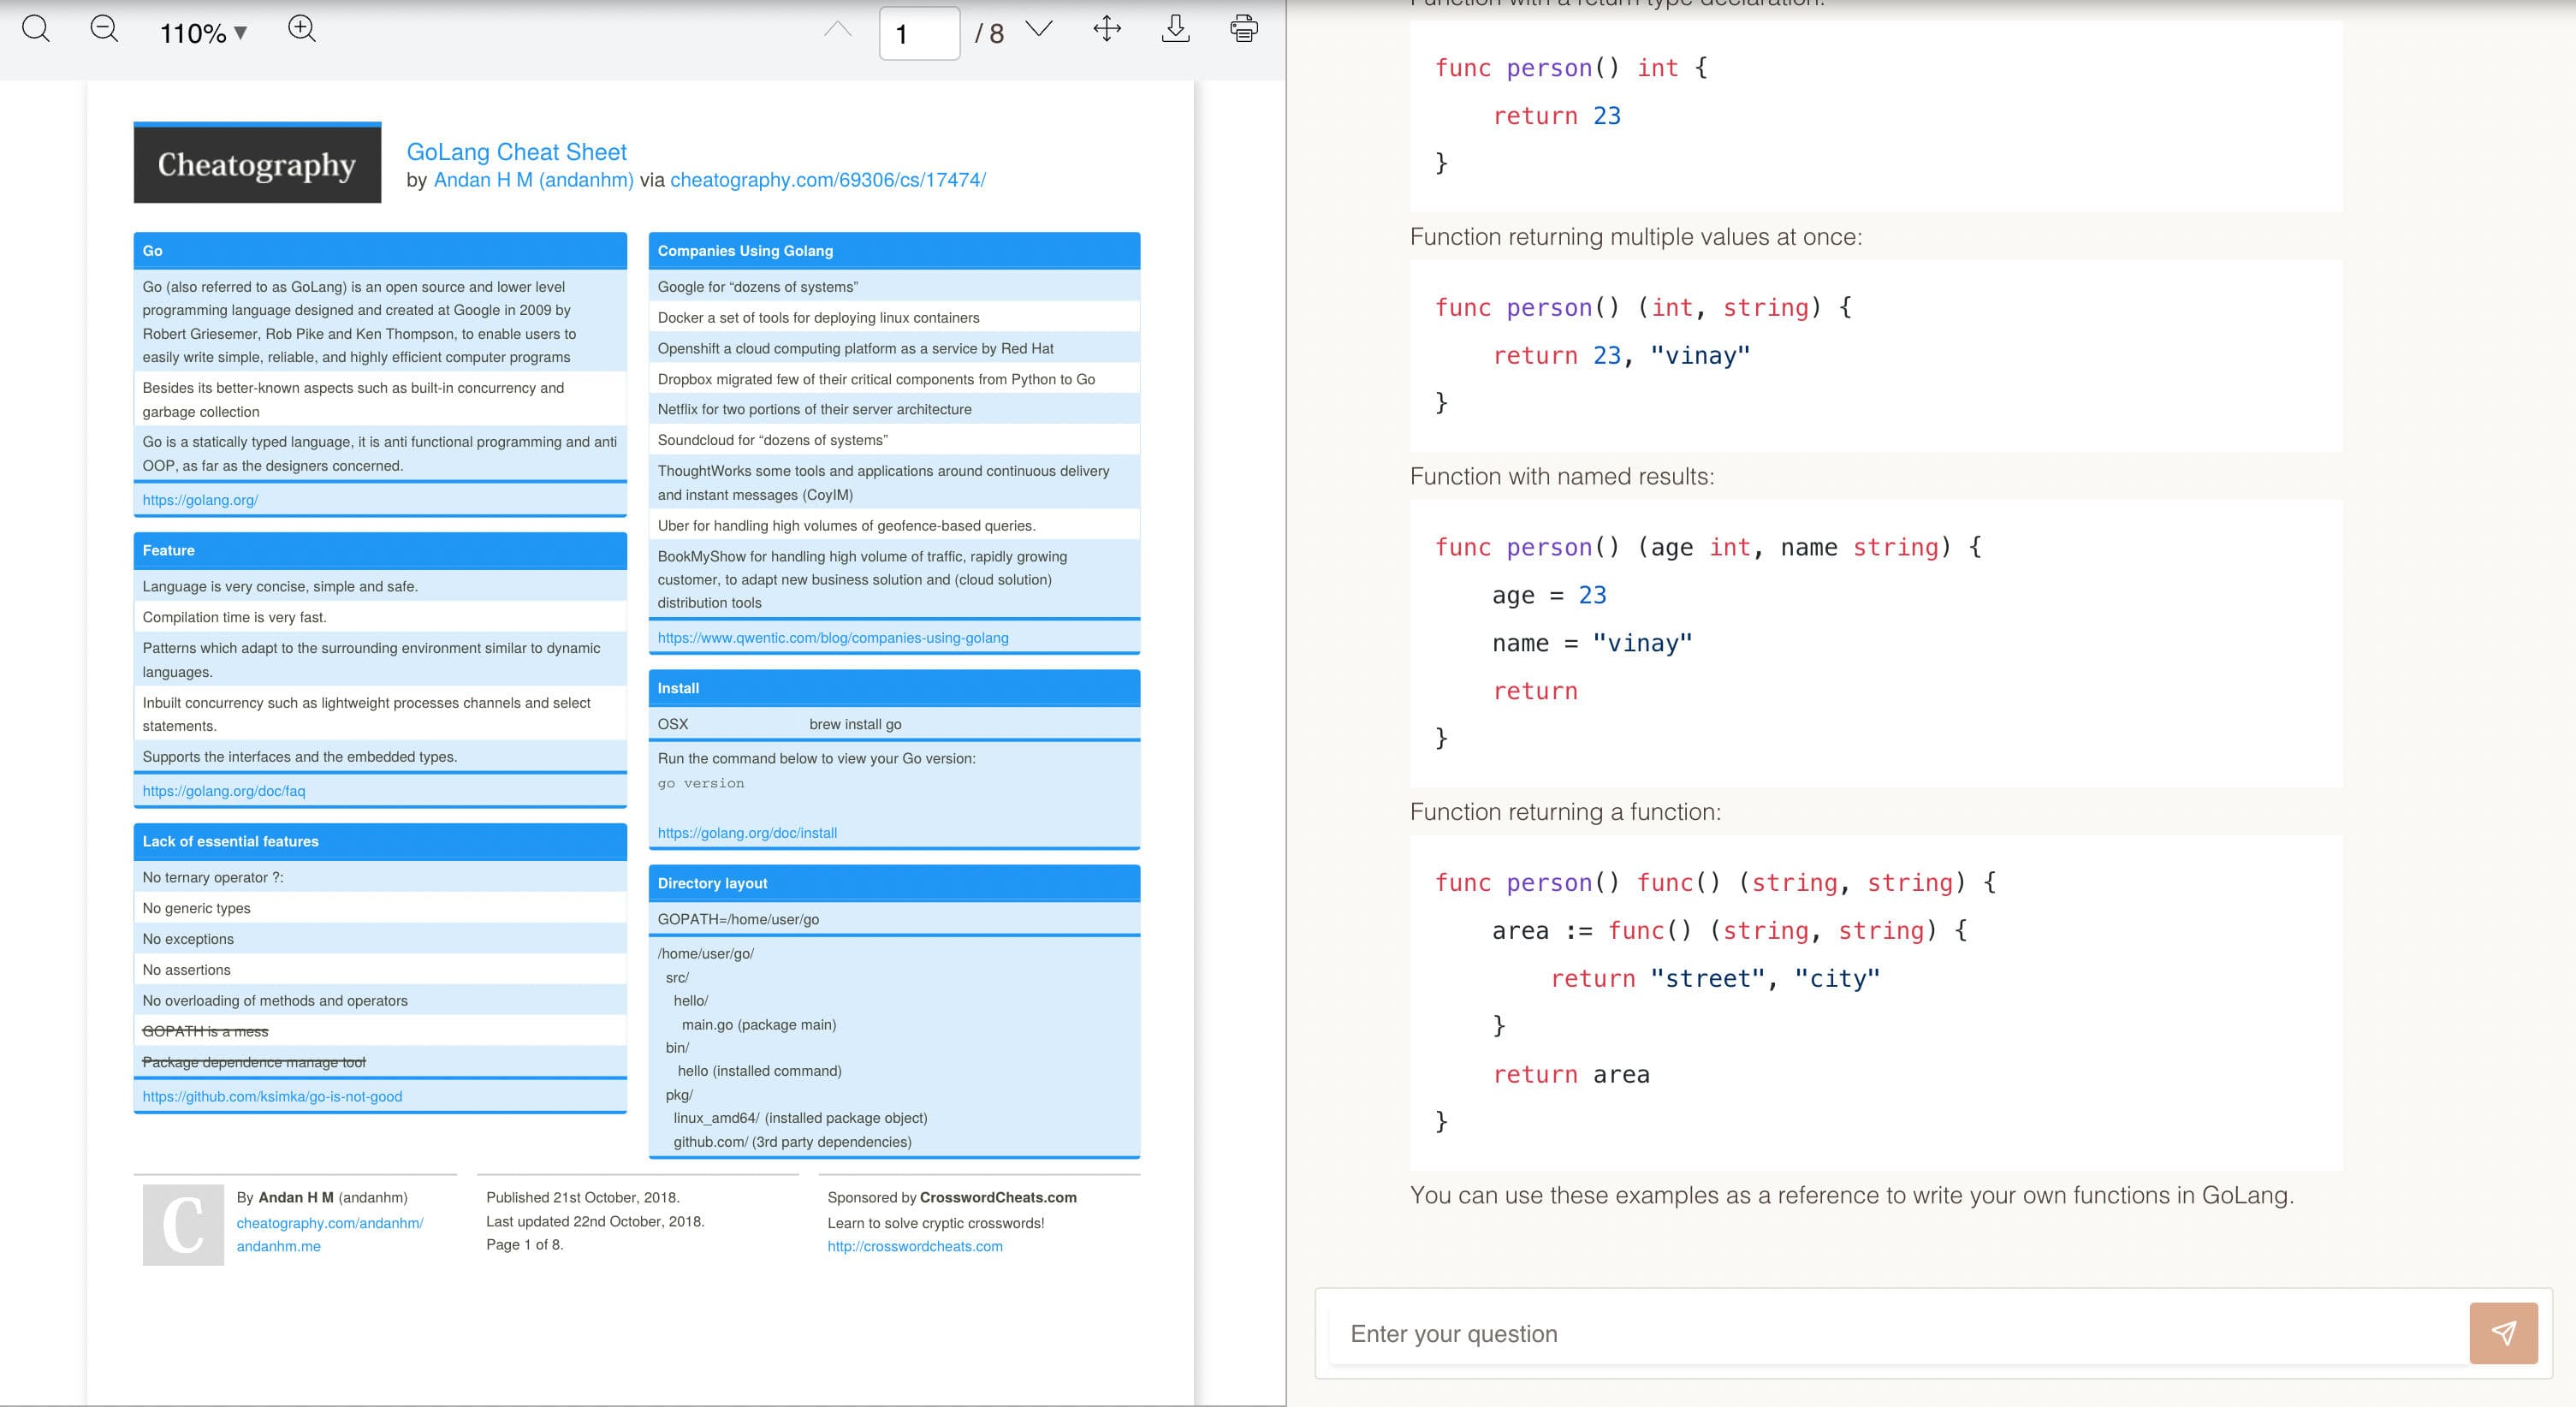The width and height of the screenshot is (2576, 1407).
Task: Open the https://golang.org/doc/faq link
Action: point(224,791)
